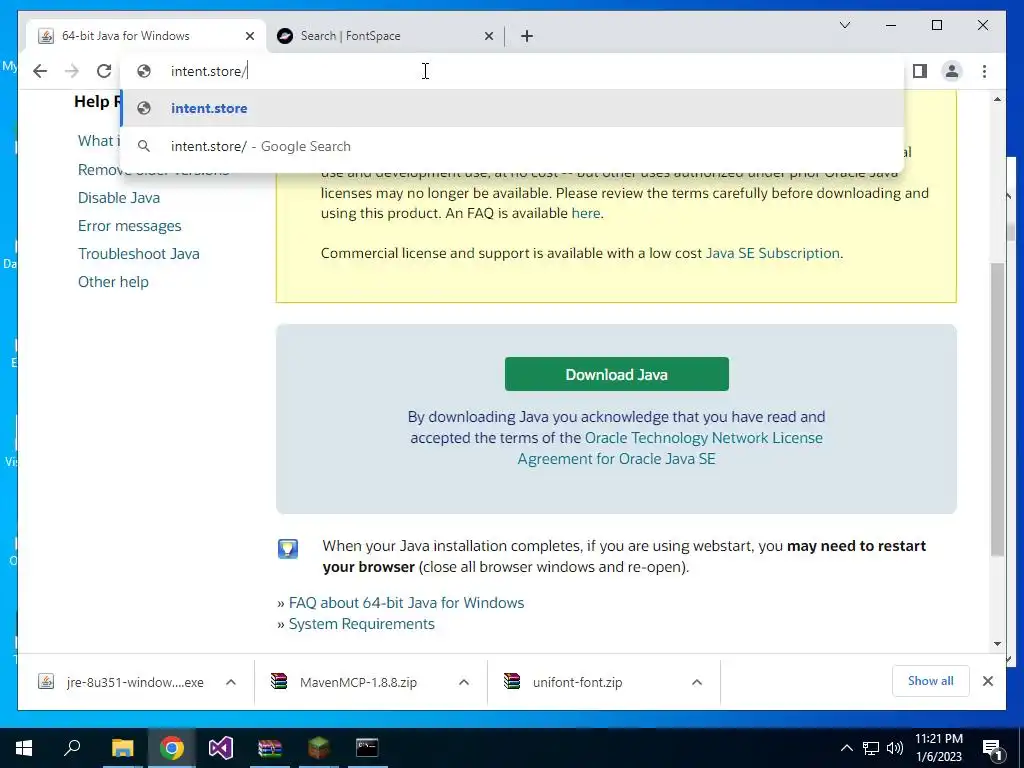The width and height of the screenshot is (1024, 768).
Task: Open the Minecraft block taskbar icon
Action: pos(319,748)
